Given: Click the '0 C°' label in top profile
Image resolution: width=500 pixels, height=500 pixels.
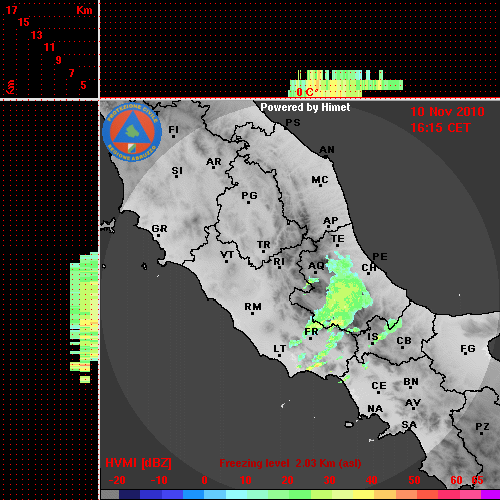Looking at the screenshot, I should [307, 92].
